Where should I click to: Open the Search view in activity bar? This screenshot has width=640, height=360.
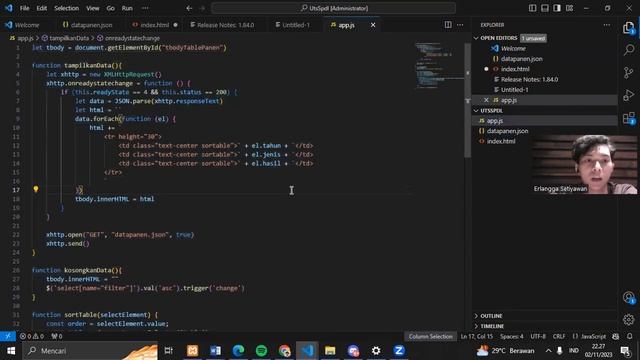tap(629, 50)
